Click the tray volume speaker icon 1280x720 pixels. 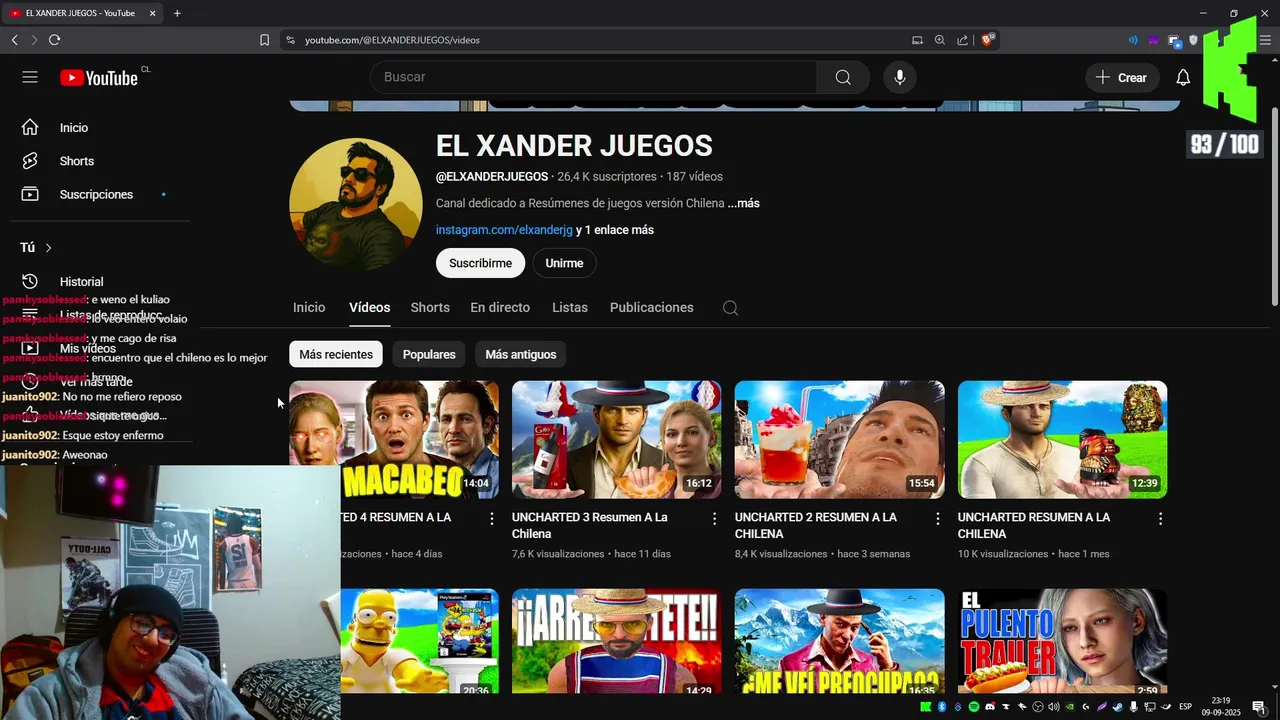tap(1054, 707)
